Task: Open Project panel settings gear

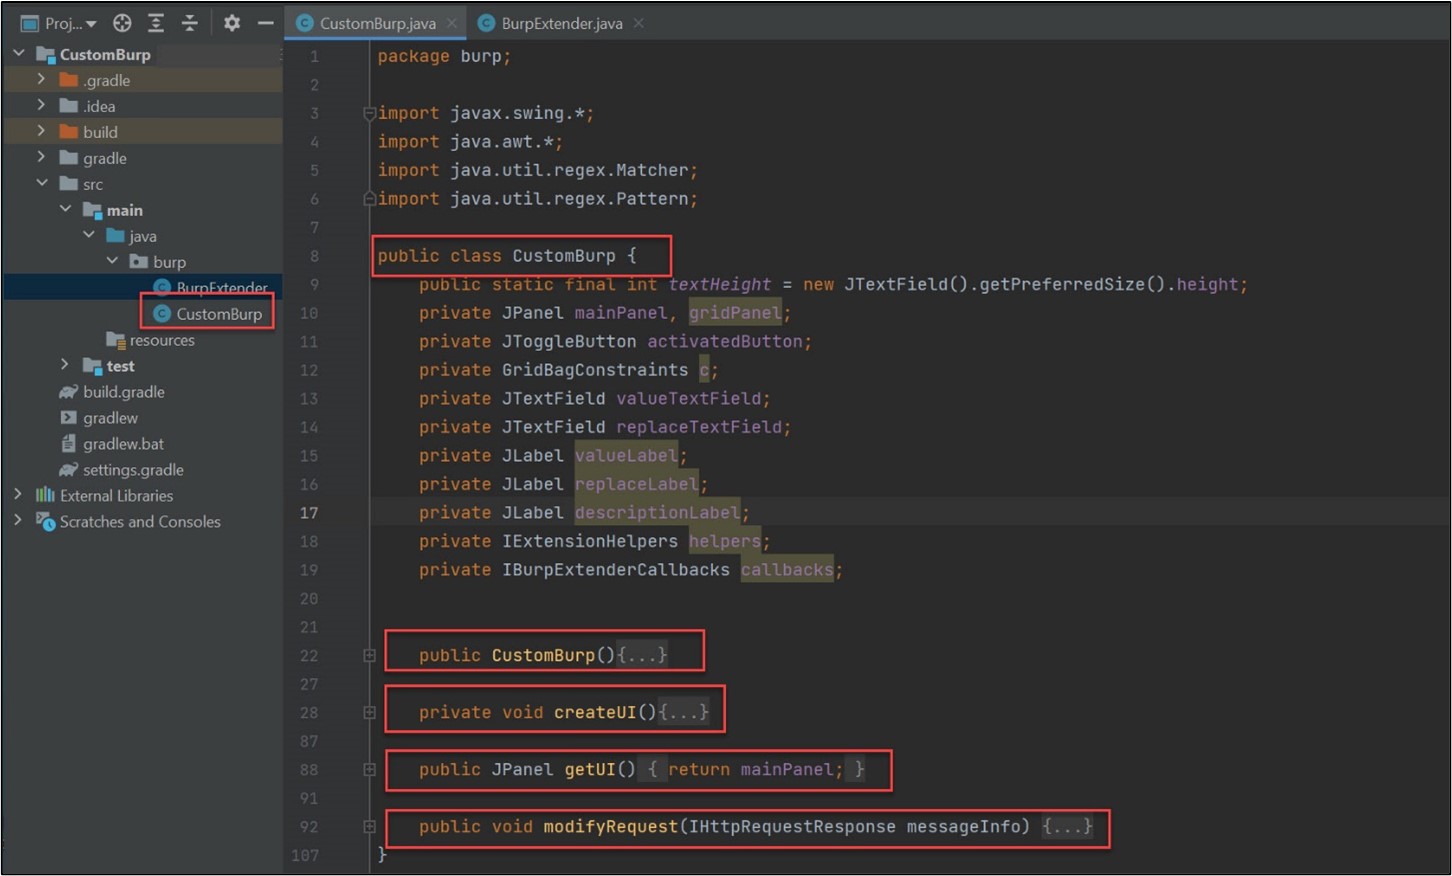Action: pos(232,23)
